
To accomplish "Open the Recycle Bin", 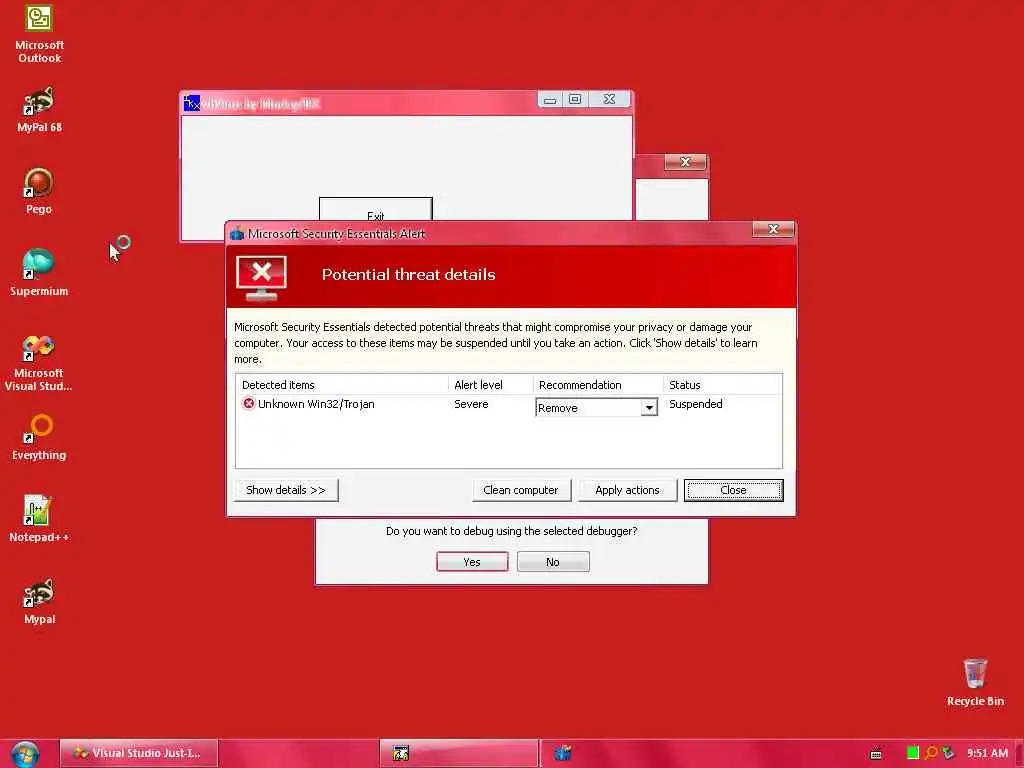I will 975,683.
